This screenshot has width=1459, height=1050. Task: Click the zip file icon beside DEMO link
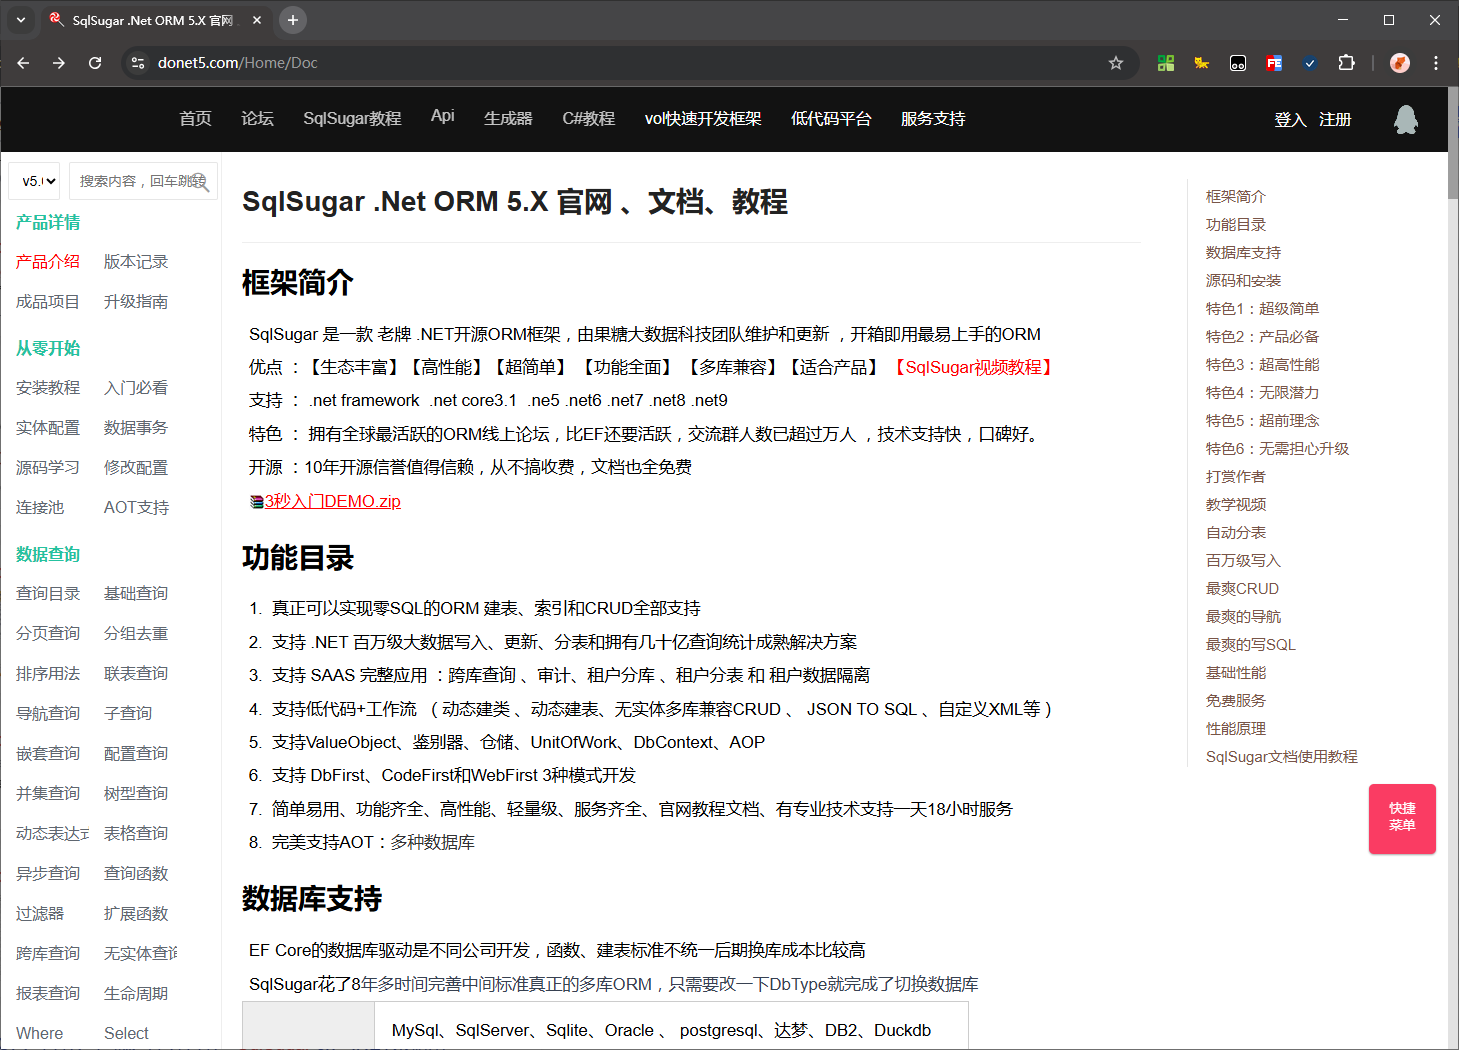256,502
